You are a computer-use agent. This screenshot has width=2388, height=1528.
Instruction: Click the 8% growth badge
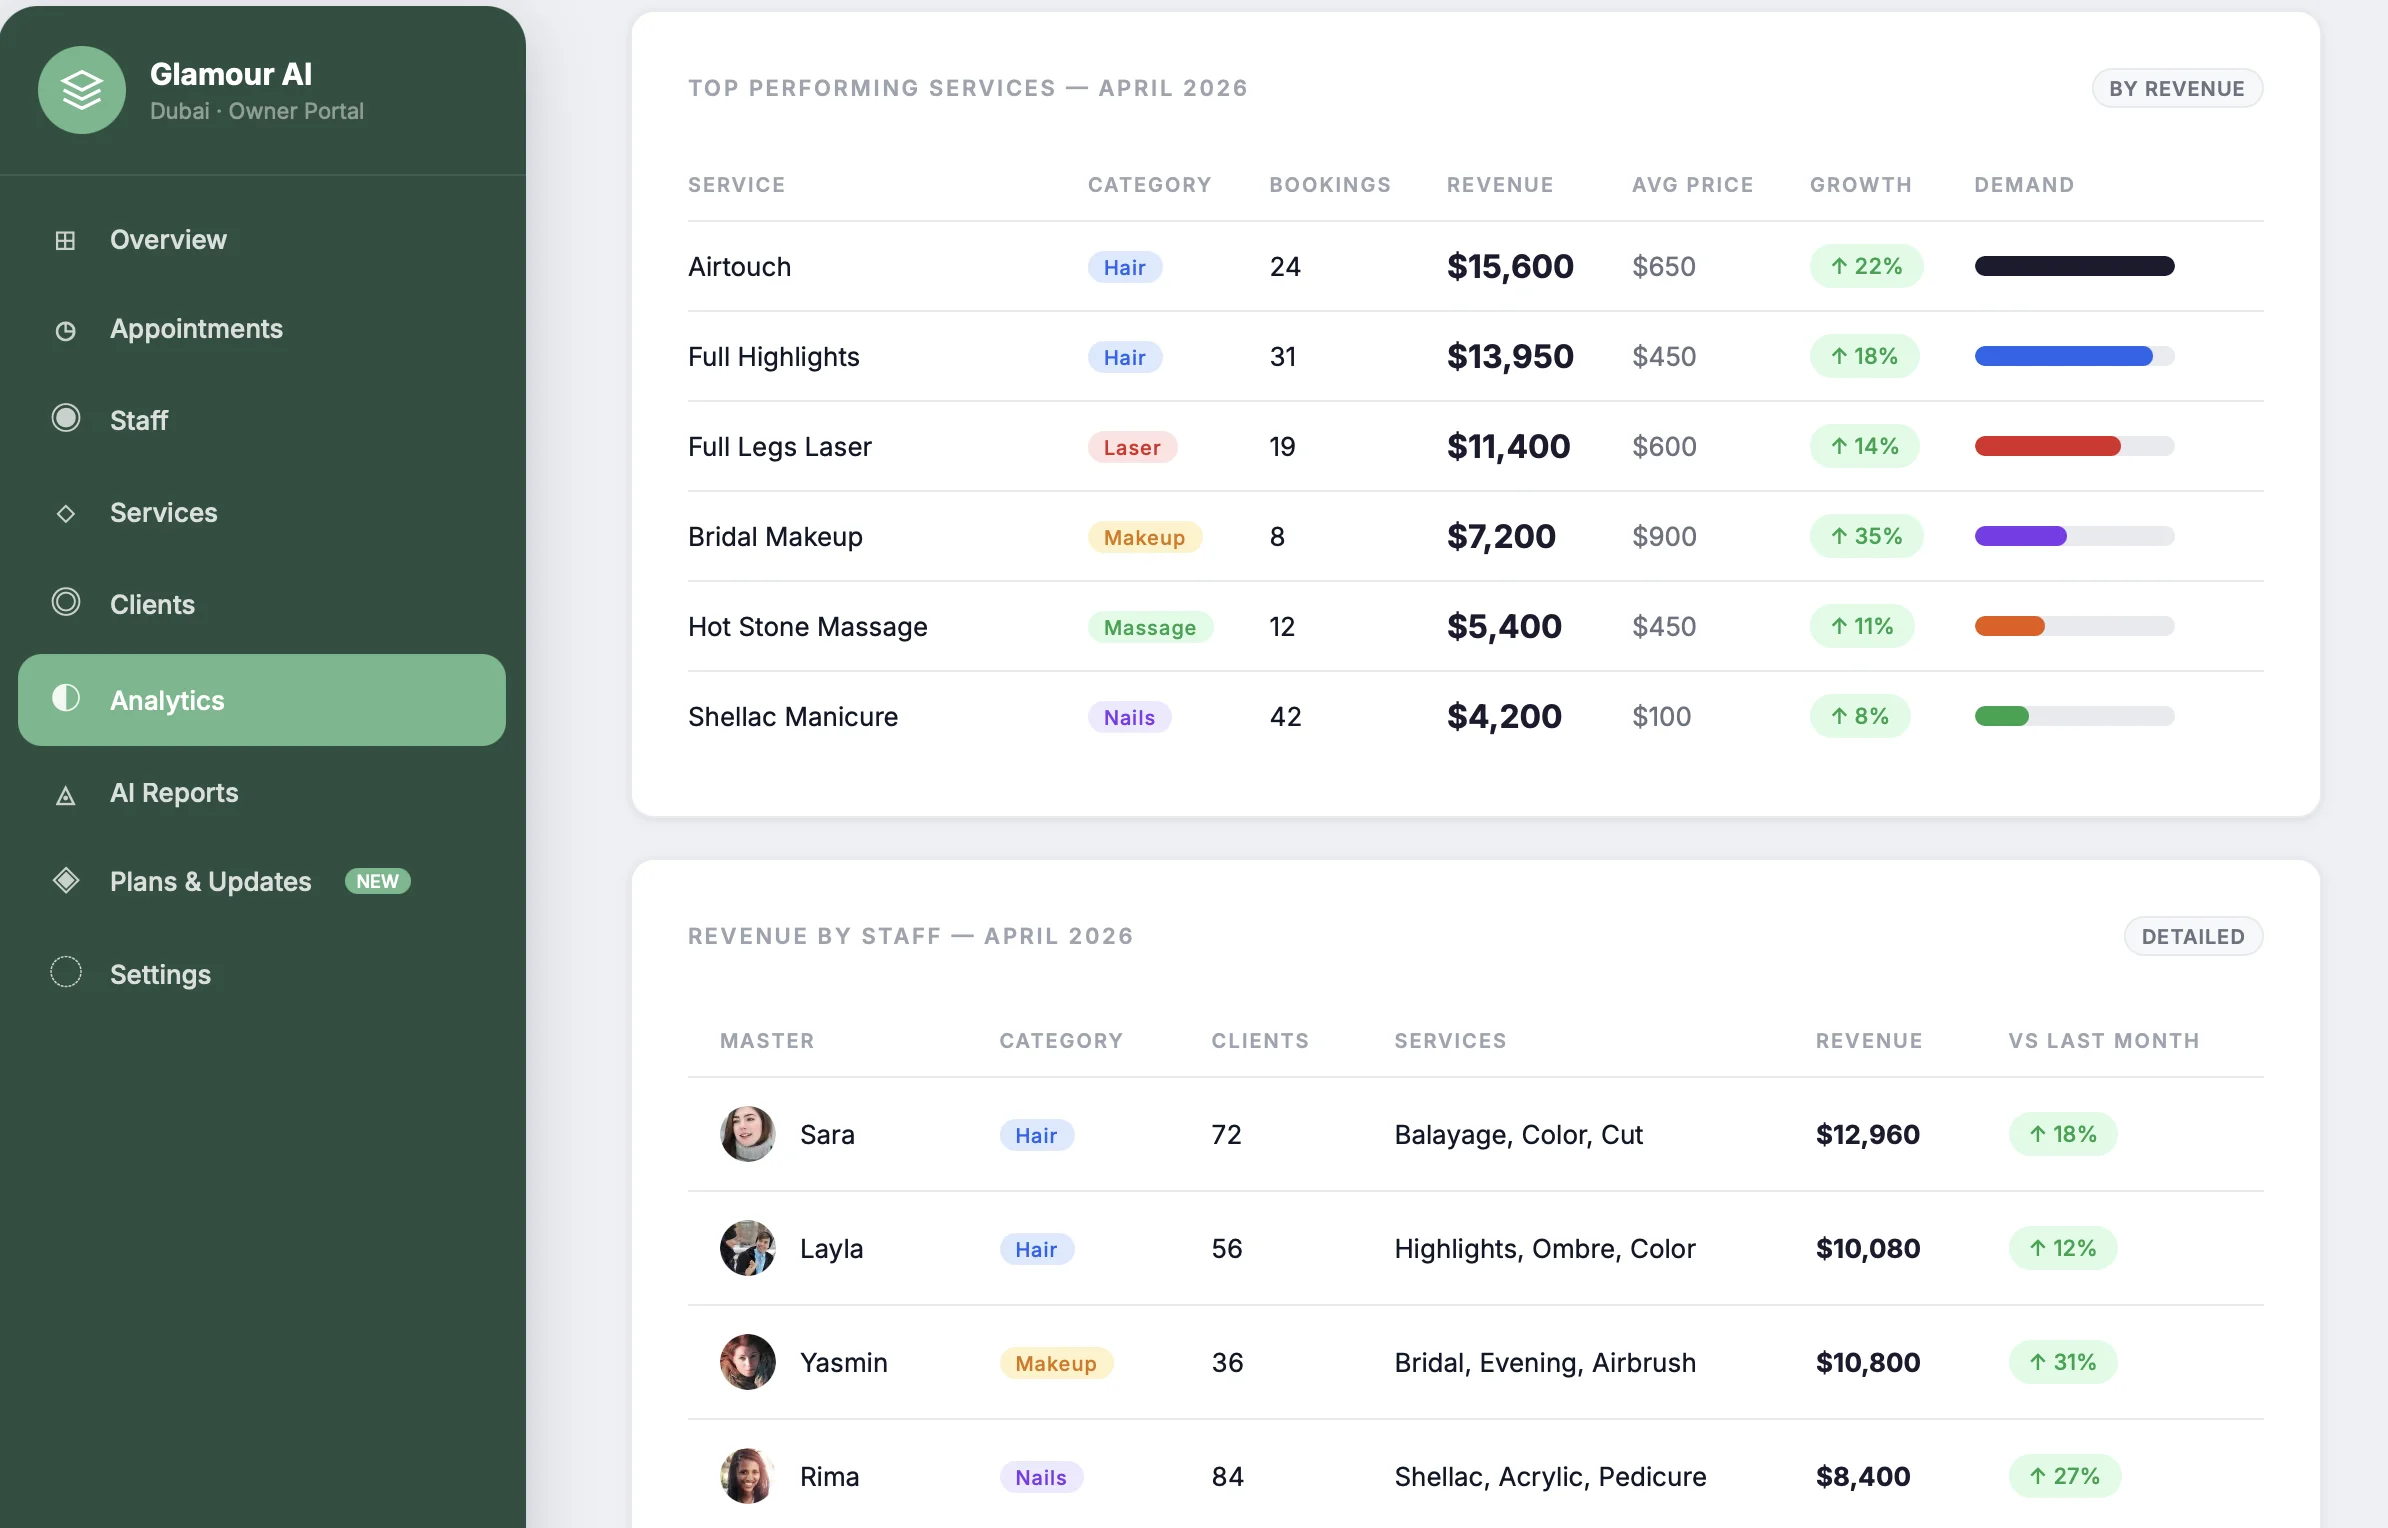1860,716
